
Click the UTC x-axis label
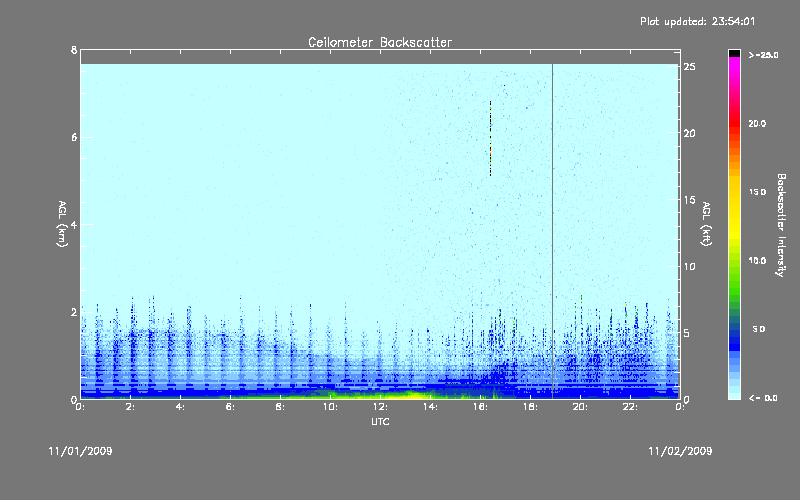pyautogui.click(x=380, y=421)
